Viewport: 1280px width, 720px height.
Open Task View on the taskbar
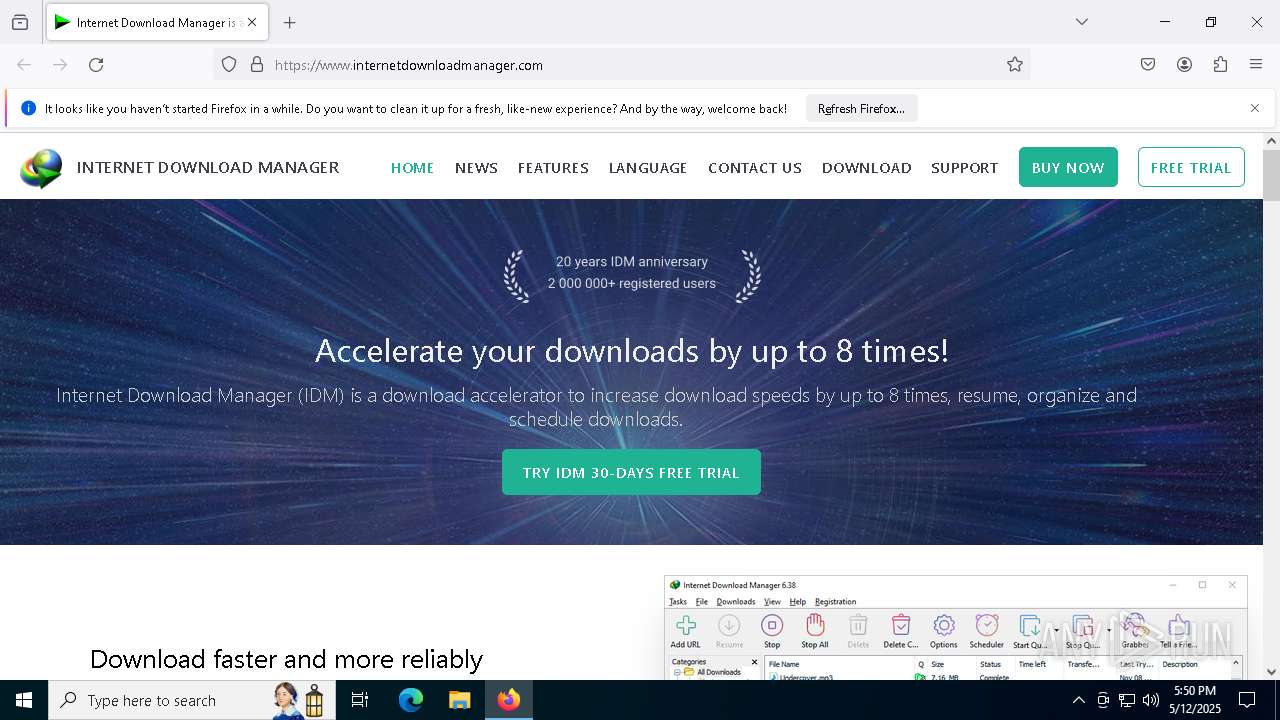(360, 700)
